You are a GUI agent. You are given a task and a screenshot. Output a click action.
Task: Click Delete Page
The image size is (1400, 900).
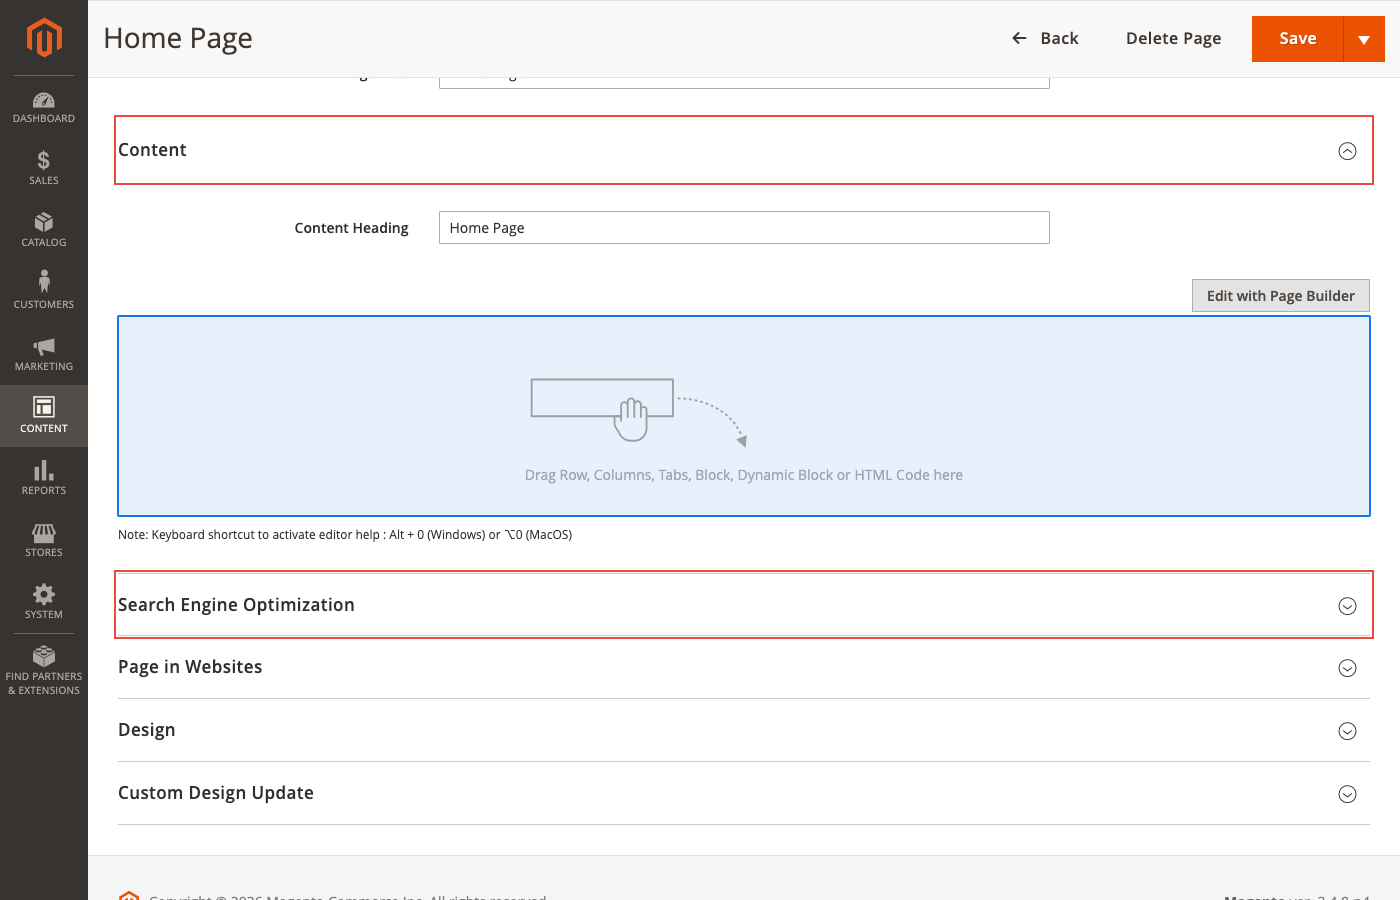coord(1173,38)
